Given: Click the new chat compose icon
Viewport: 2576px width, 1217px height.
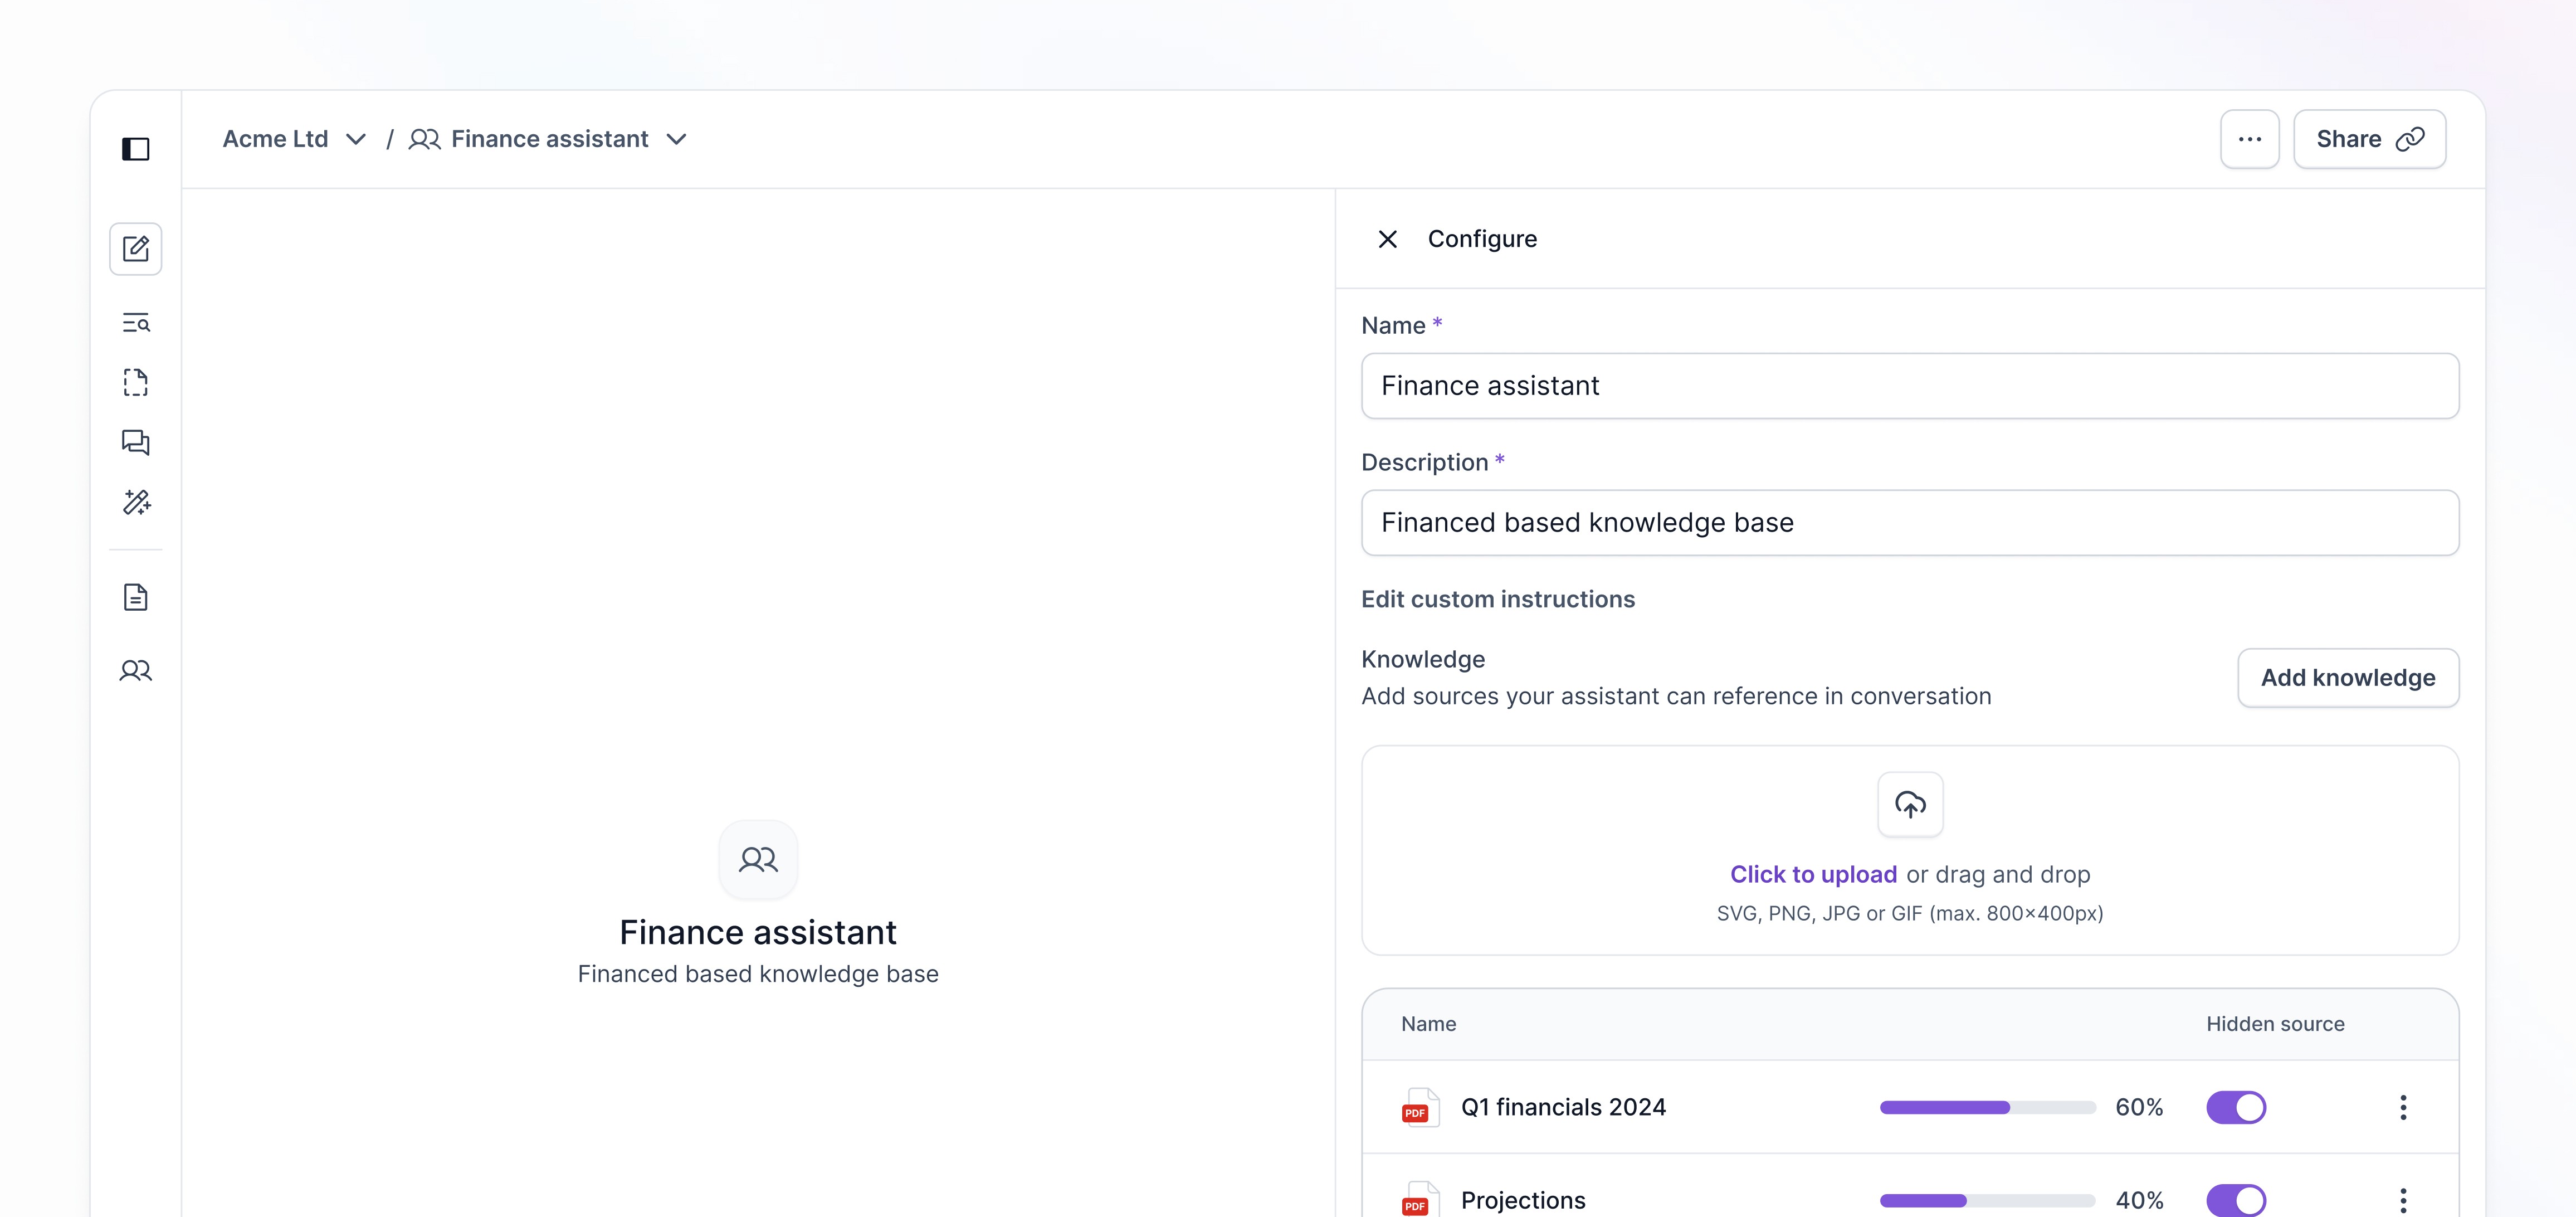Looking at the screenshot, I should [136, 249].
